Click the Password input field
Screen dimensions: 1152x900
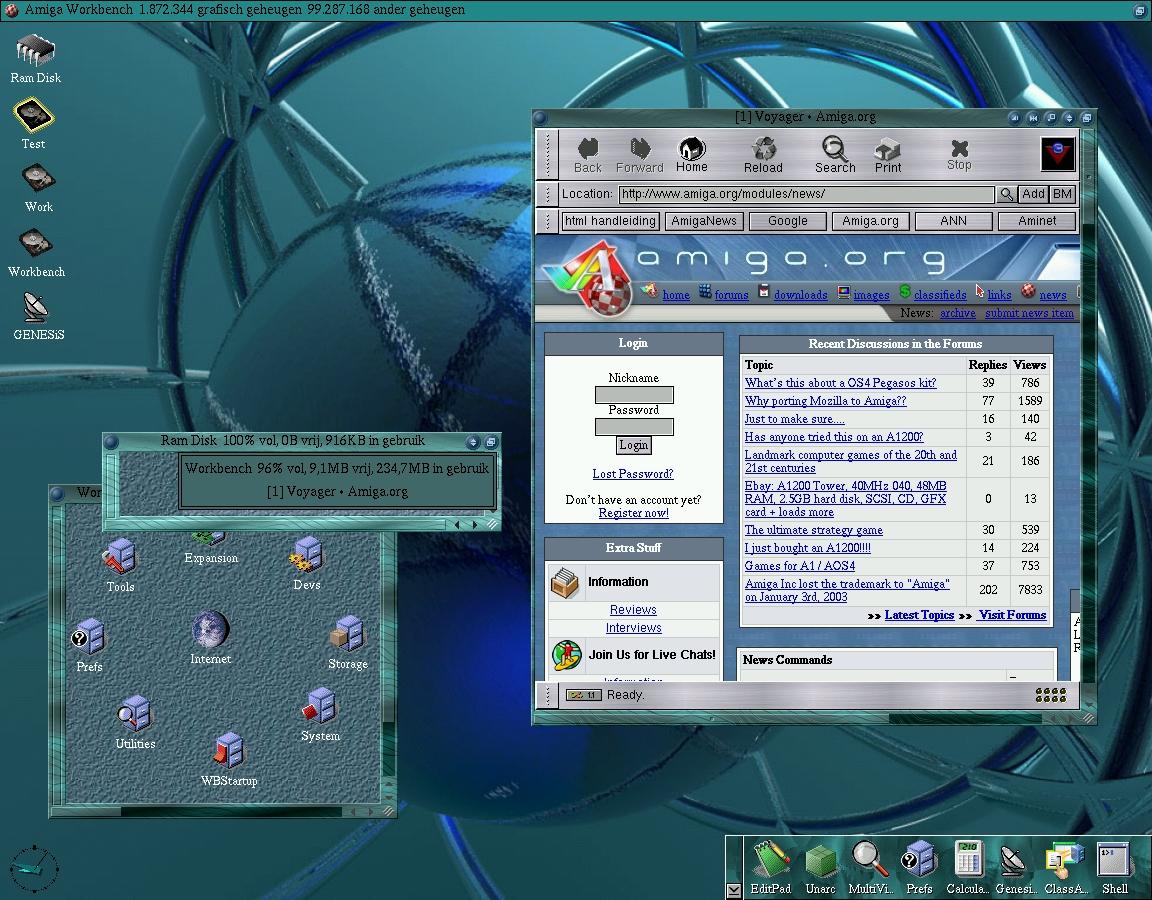pos(633,427)
